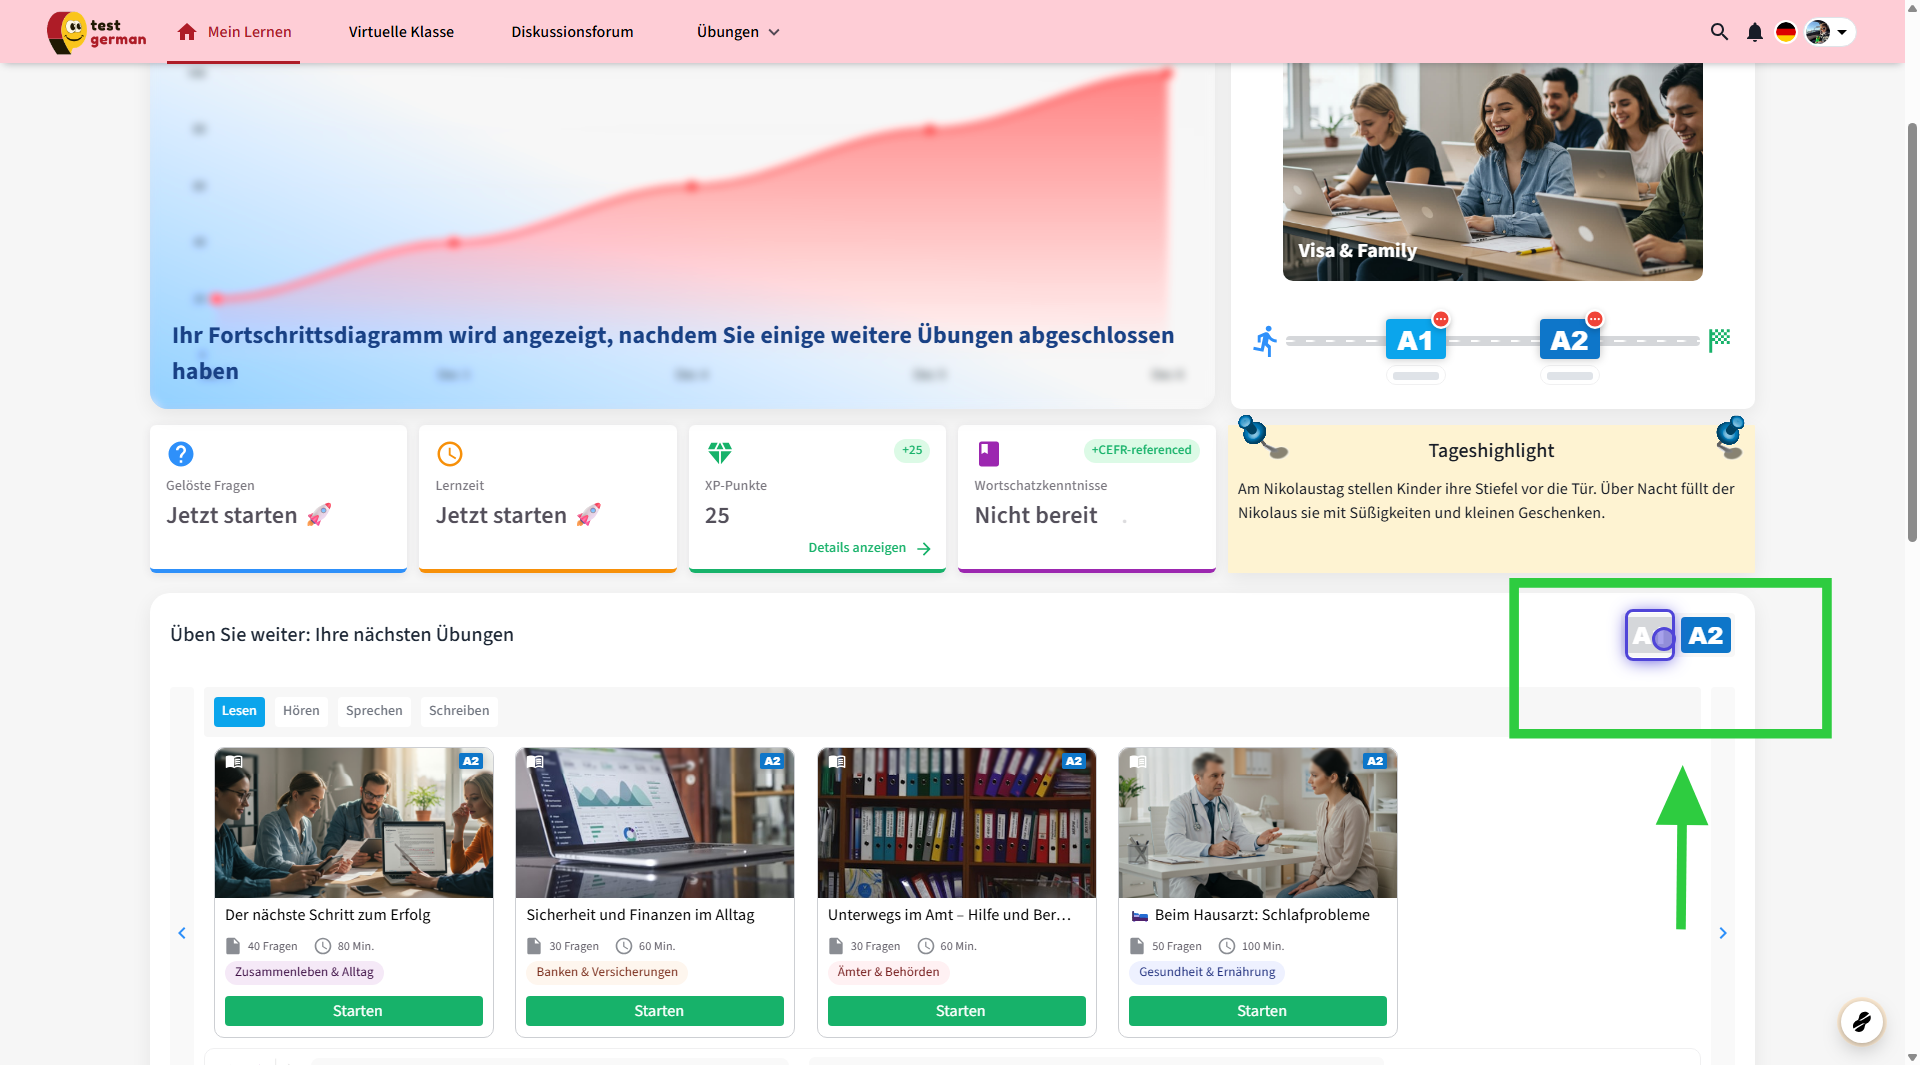The width and height of the screenshot is (1920, 1065).
Task: Open the Visa & Family image card
Action: 1493,172
